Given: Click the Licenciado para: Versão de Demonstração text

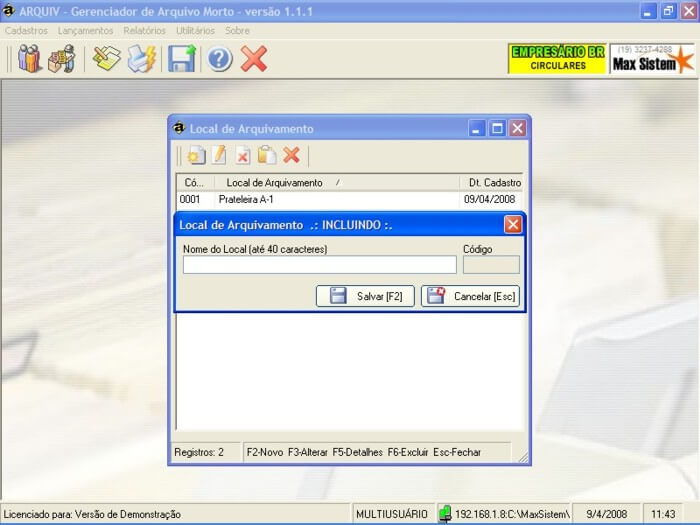Looking at the screenshot, I should [x=92, y=515].
